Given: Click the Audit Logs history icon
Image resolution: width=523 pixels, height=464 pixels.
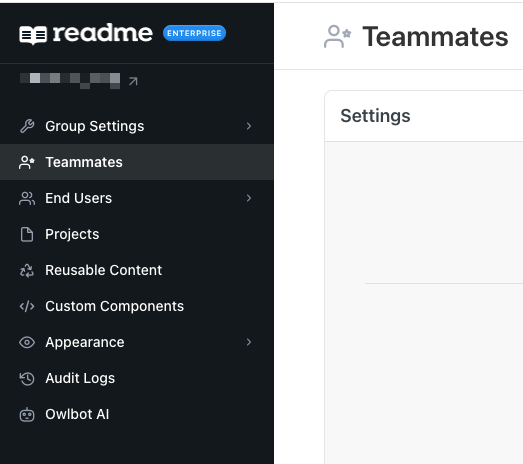Looking at the screenshot, I should pyautogui.click(x=27, y=378).
